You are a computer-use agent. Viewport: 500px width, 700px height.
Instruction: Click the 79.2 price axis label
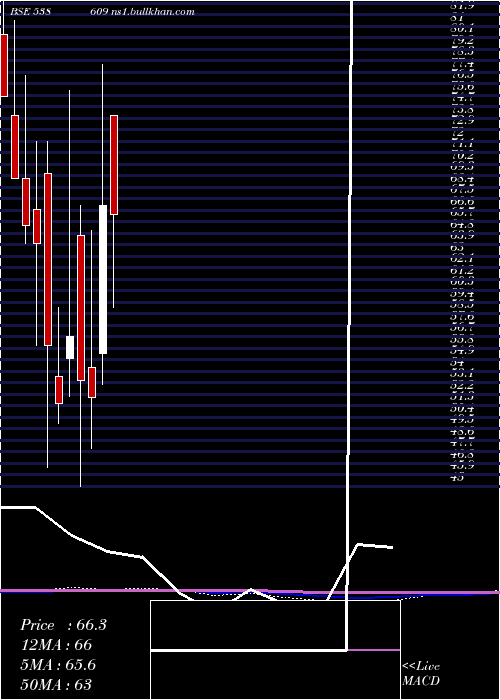[x=464, y=42]
